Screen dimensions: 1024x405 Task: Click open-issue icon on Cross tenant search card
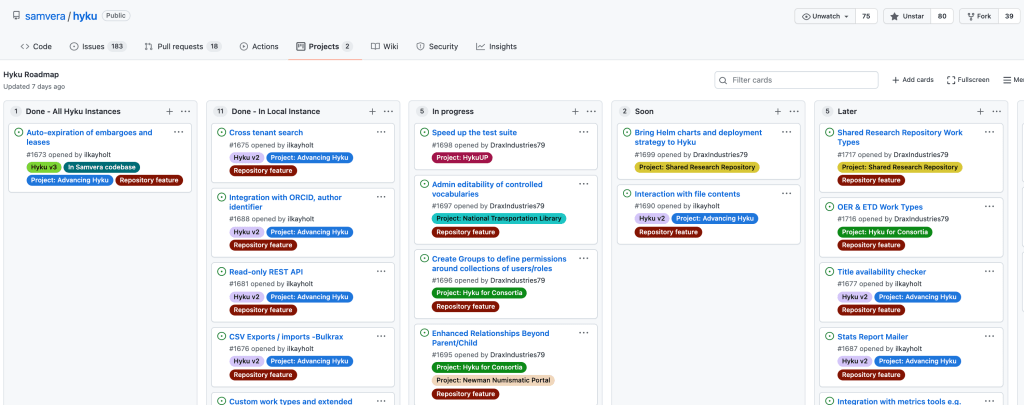pyautogui.click(x=221, y=133)
